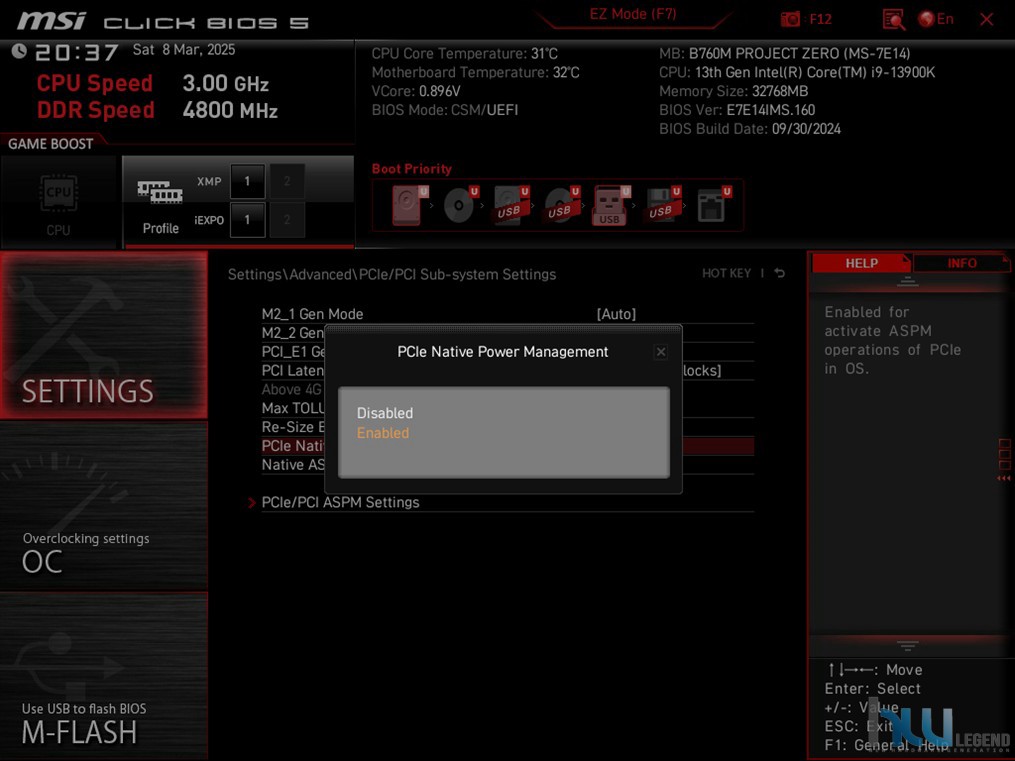
Task: Choose the USB CD/DVD boot device icon
Action: [562, 205]
